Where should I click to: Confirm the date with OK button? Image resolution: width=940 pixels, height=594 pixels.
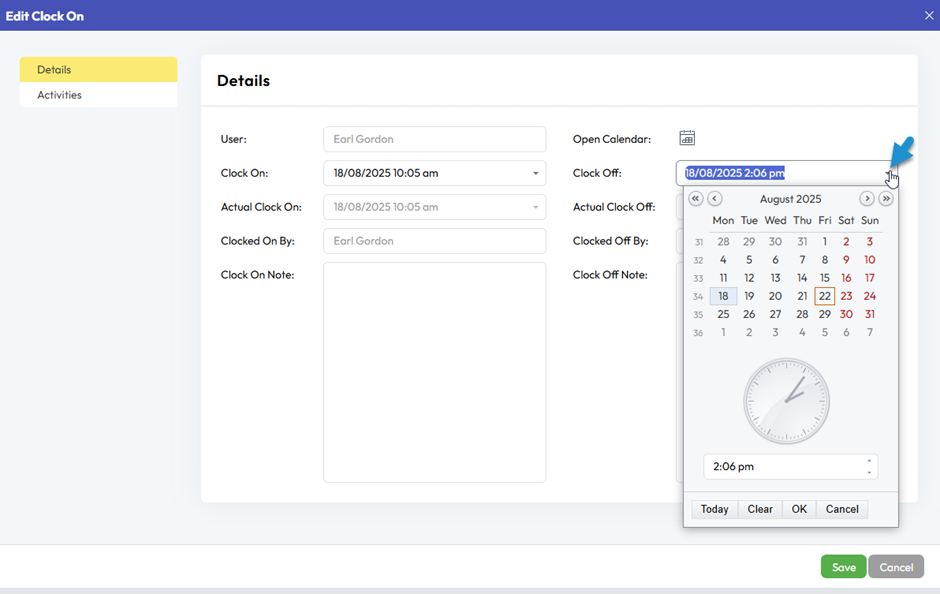click(x=799, y=509)
